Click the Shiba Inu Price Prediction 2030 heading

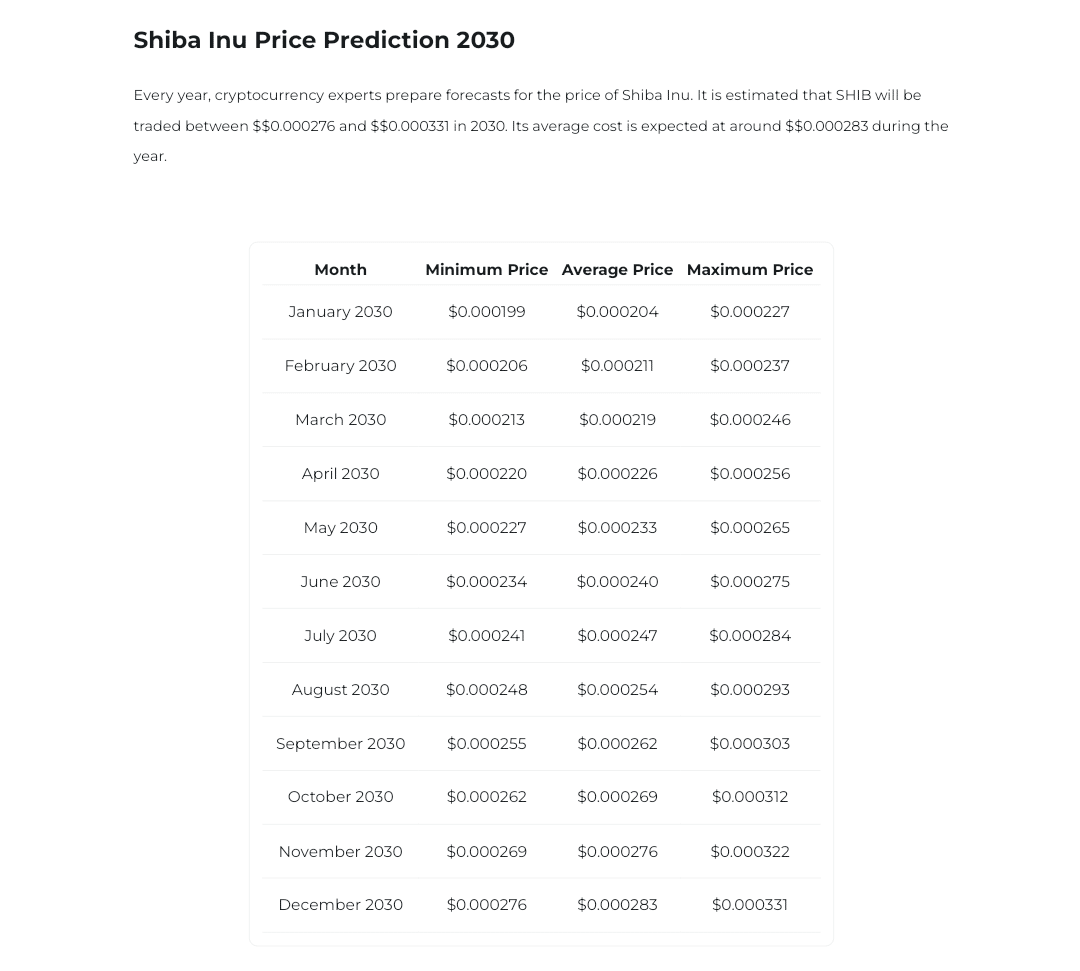[324, 40]
